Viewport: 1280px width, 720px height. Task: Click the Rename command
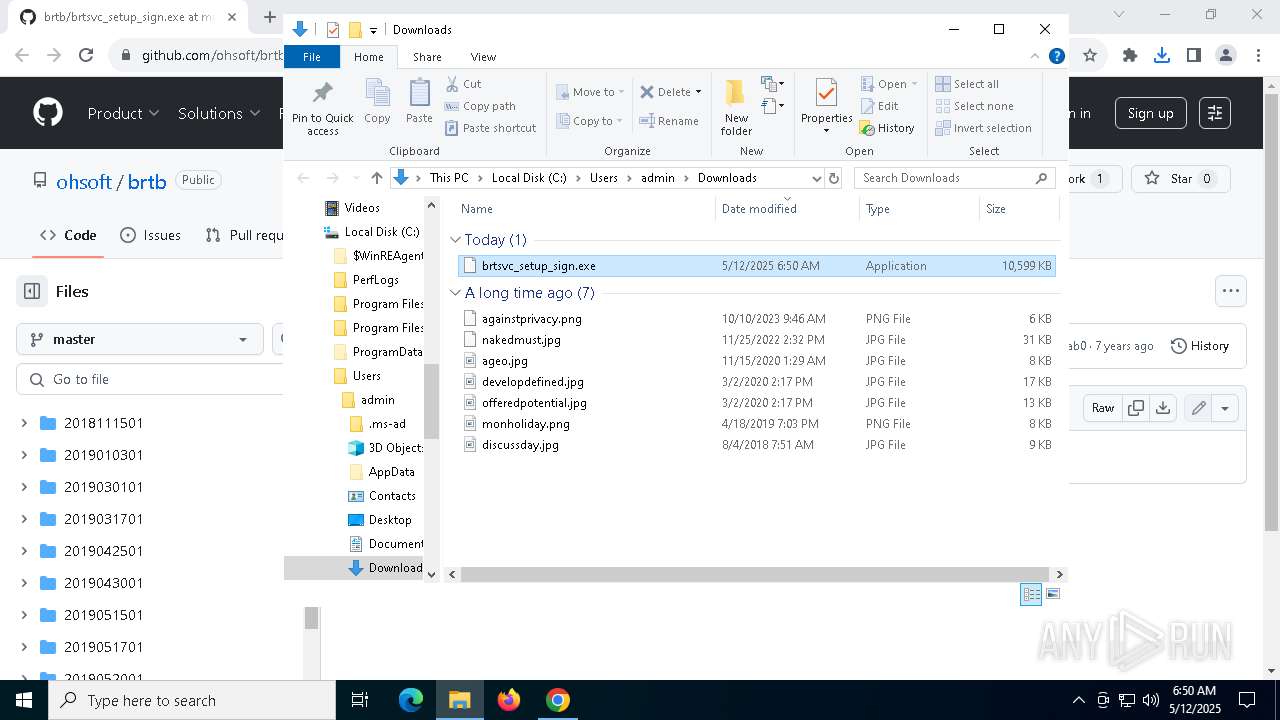669,121
